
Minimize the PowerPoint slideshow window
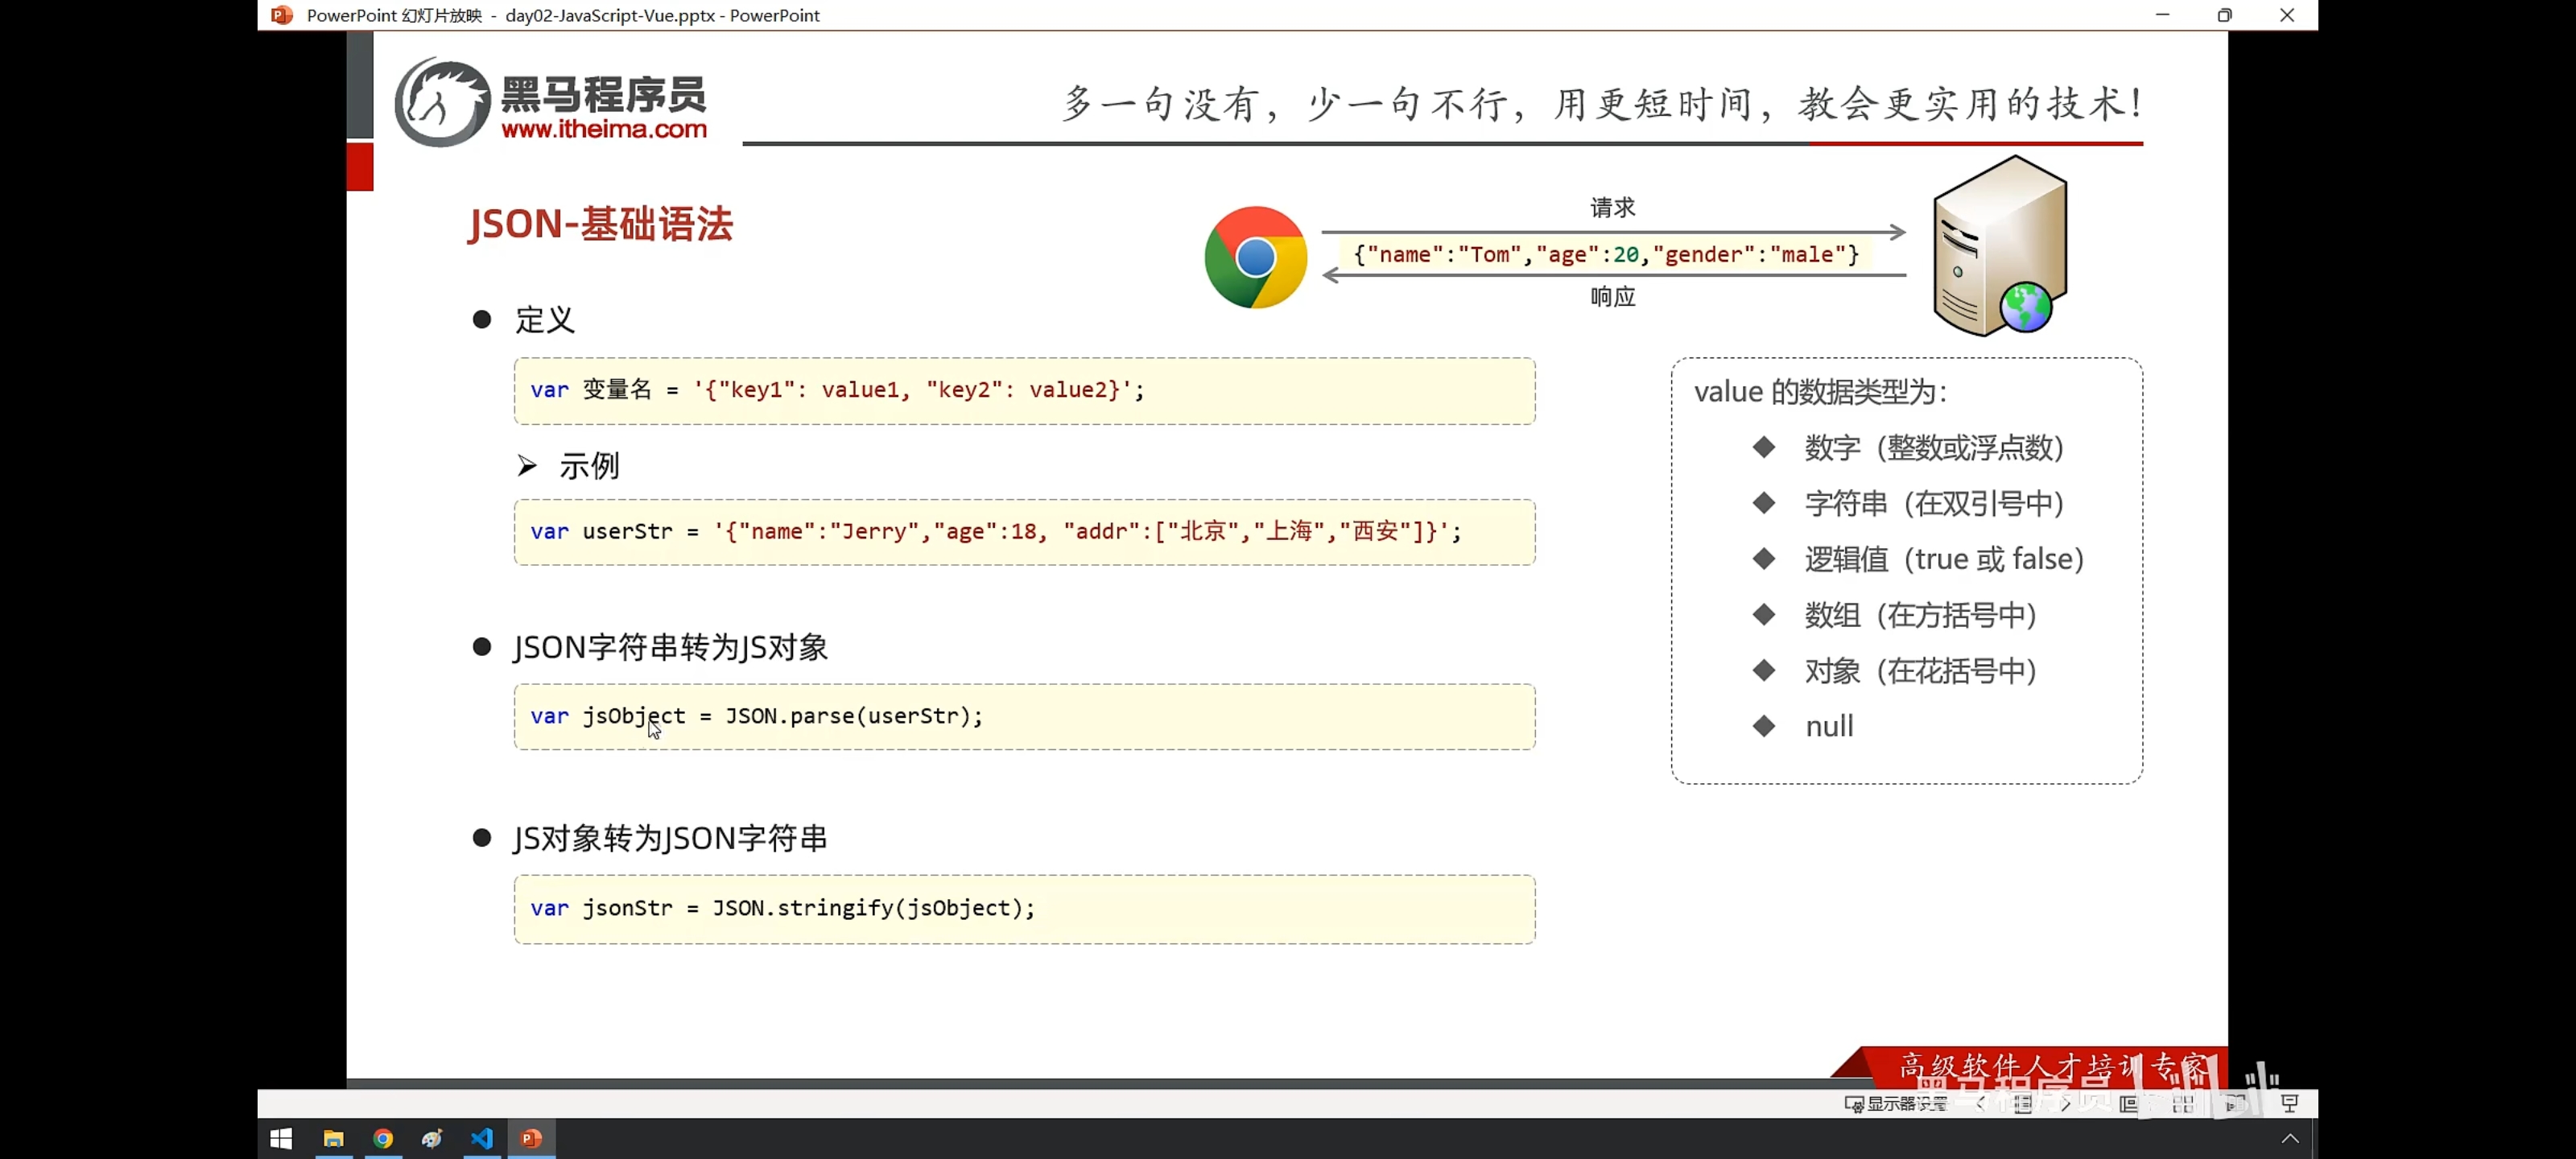[x=2163, y=15]
